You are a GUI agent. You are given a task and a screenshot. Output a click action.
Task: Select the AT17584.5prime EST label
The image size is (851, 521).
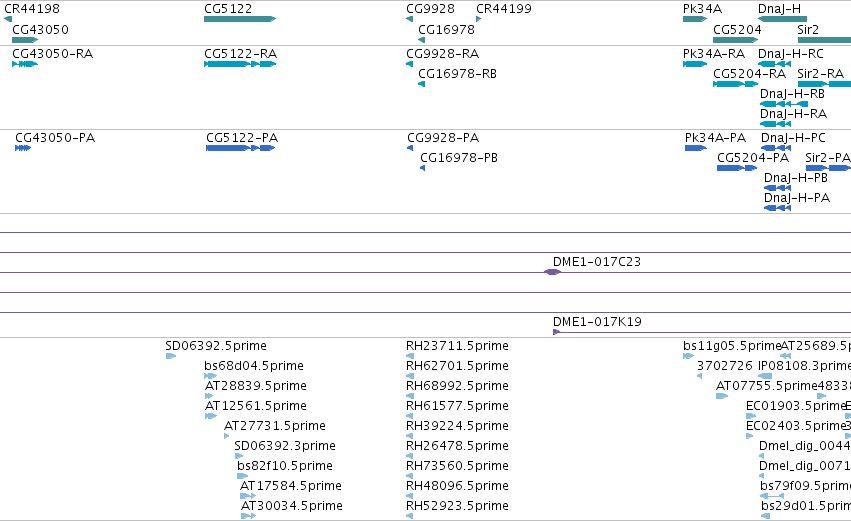291,487
